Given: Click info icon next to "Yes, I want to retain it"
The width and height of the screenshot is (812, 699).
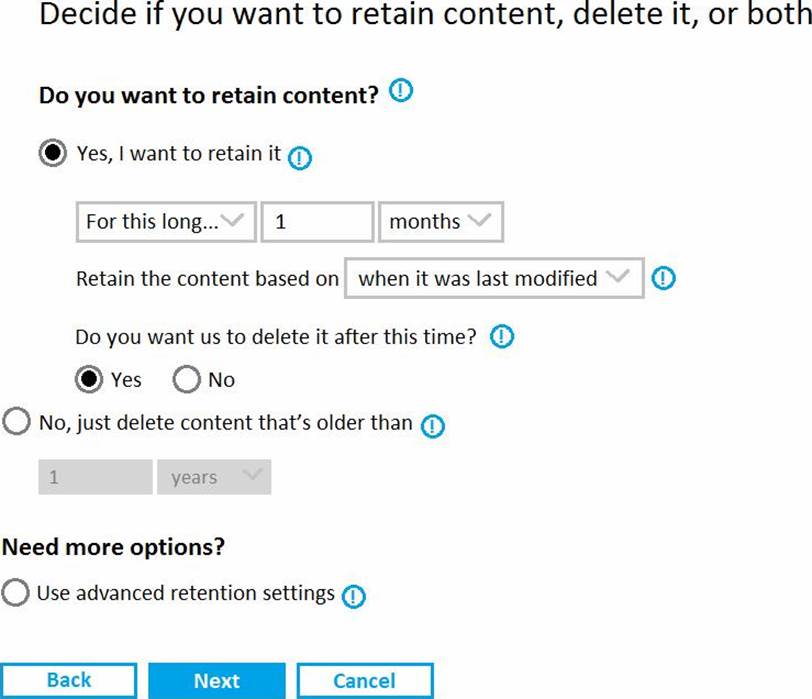Looking at the screenshot, I should (x=299, y=158).
